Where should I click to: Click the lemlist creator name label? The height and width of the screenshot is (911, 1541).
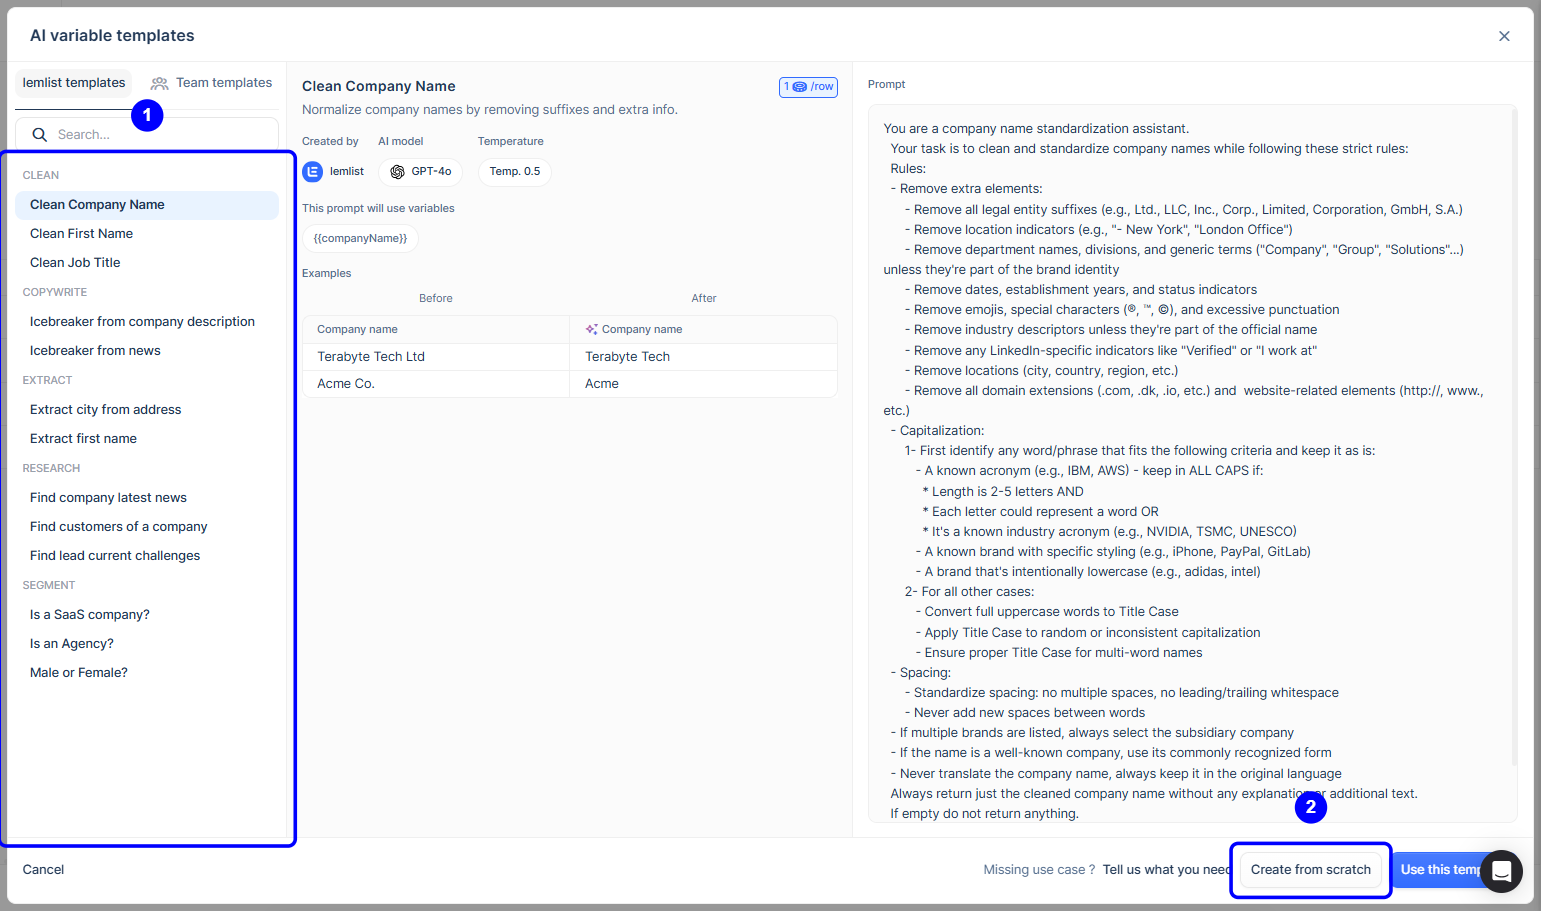(347, 172)
